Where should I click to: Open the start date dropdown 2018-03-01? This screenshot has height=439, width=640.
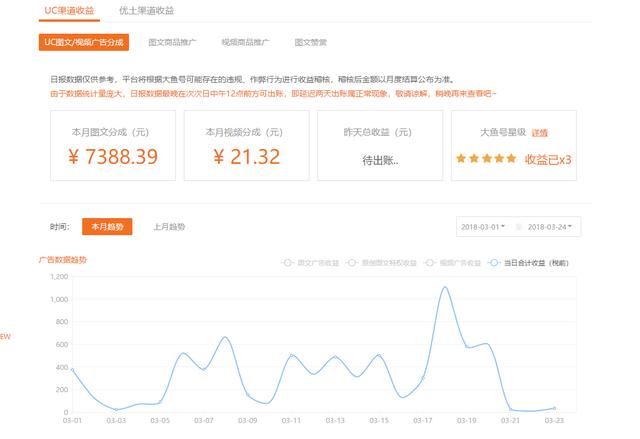point(483,227)
